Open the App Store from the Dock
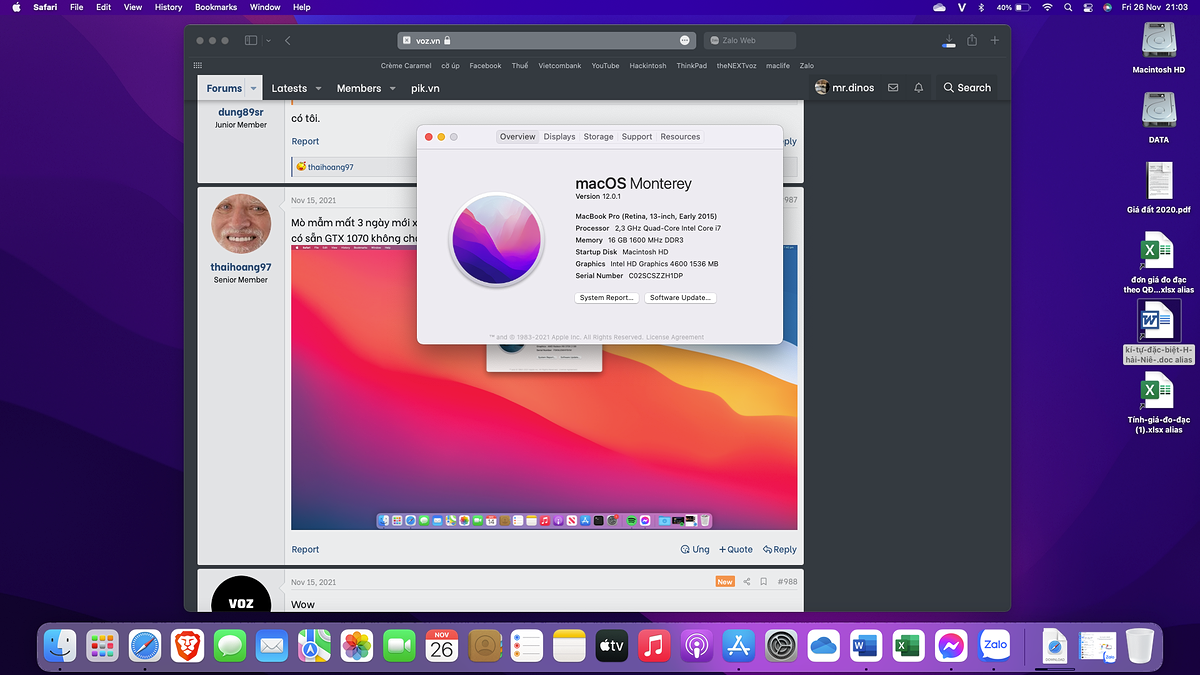This screenshot has width=1200, height=675. tap(738, 647)
